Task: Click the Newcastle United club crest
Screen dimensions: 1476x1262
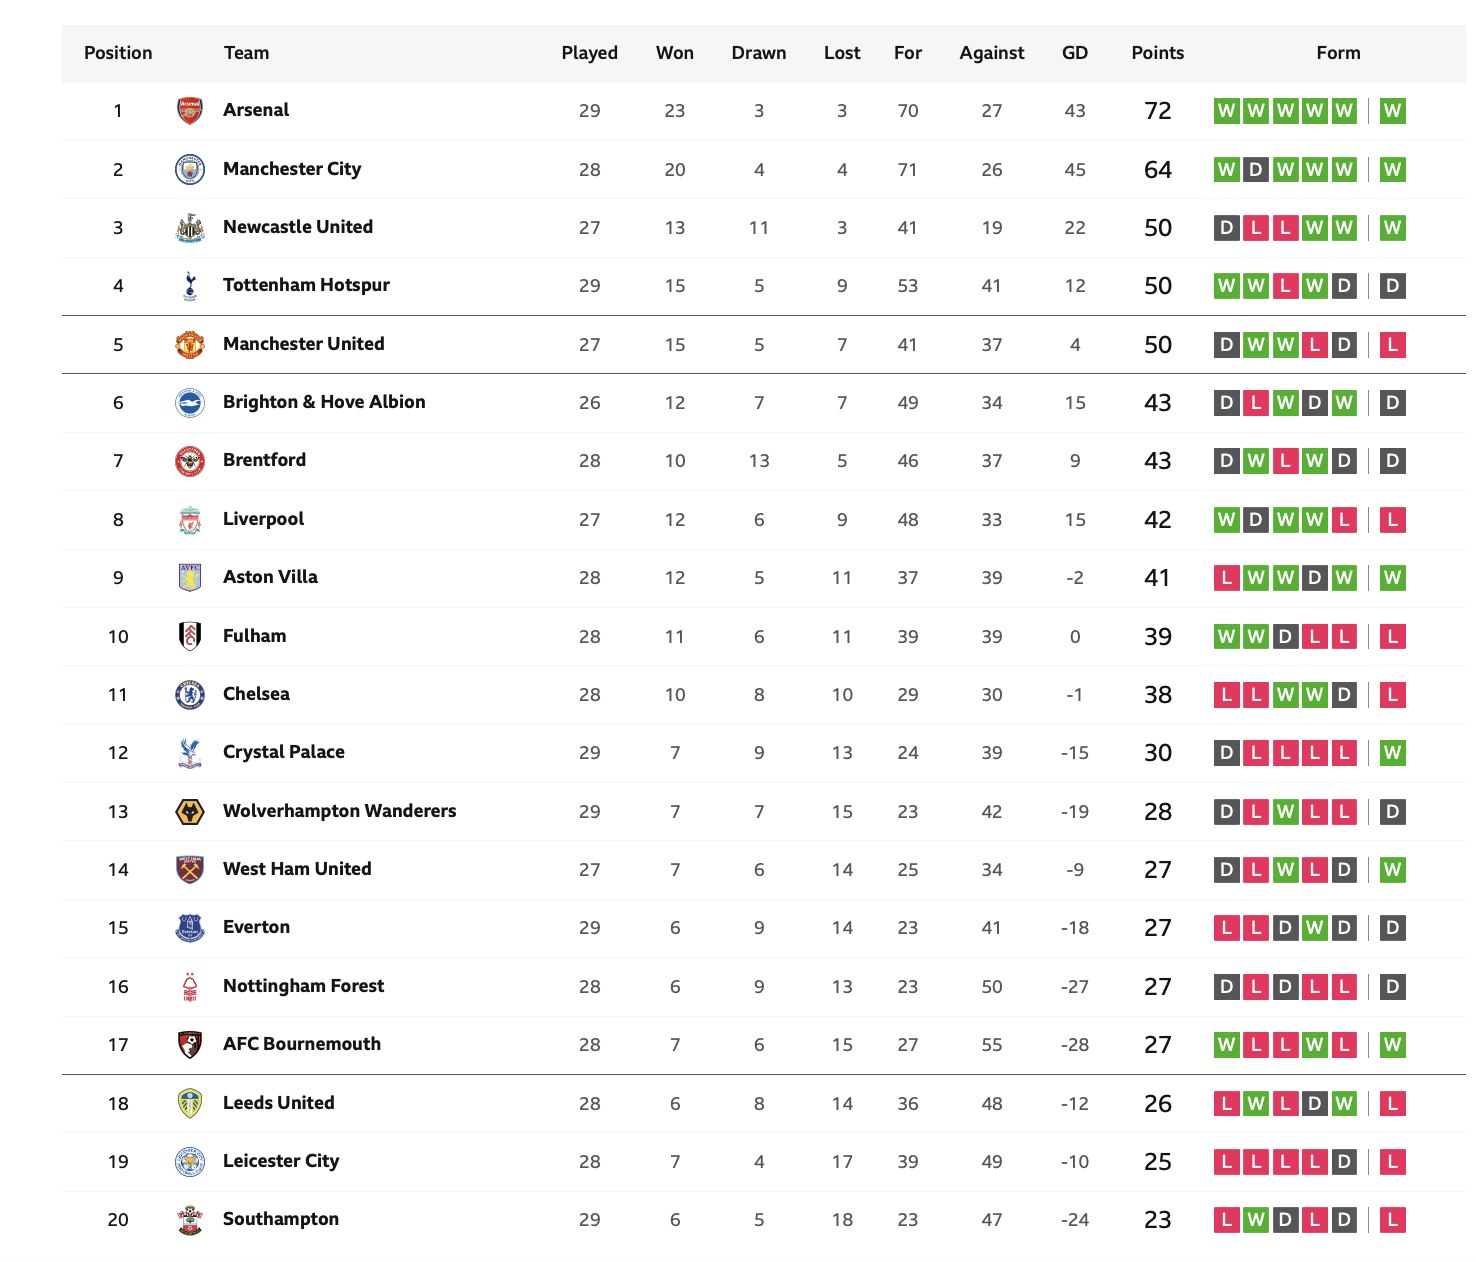Action: coord(190,228)
